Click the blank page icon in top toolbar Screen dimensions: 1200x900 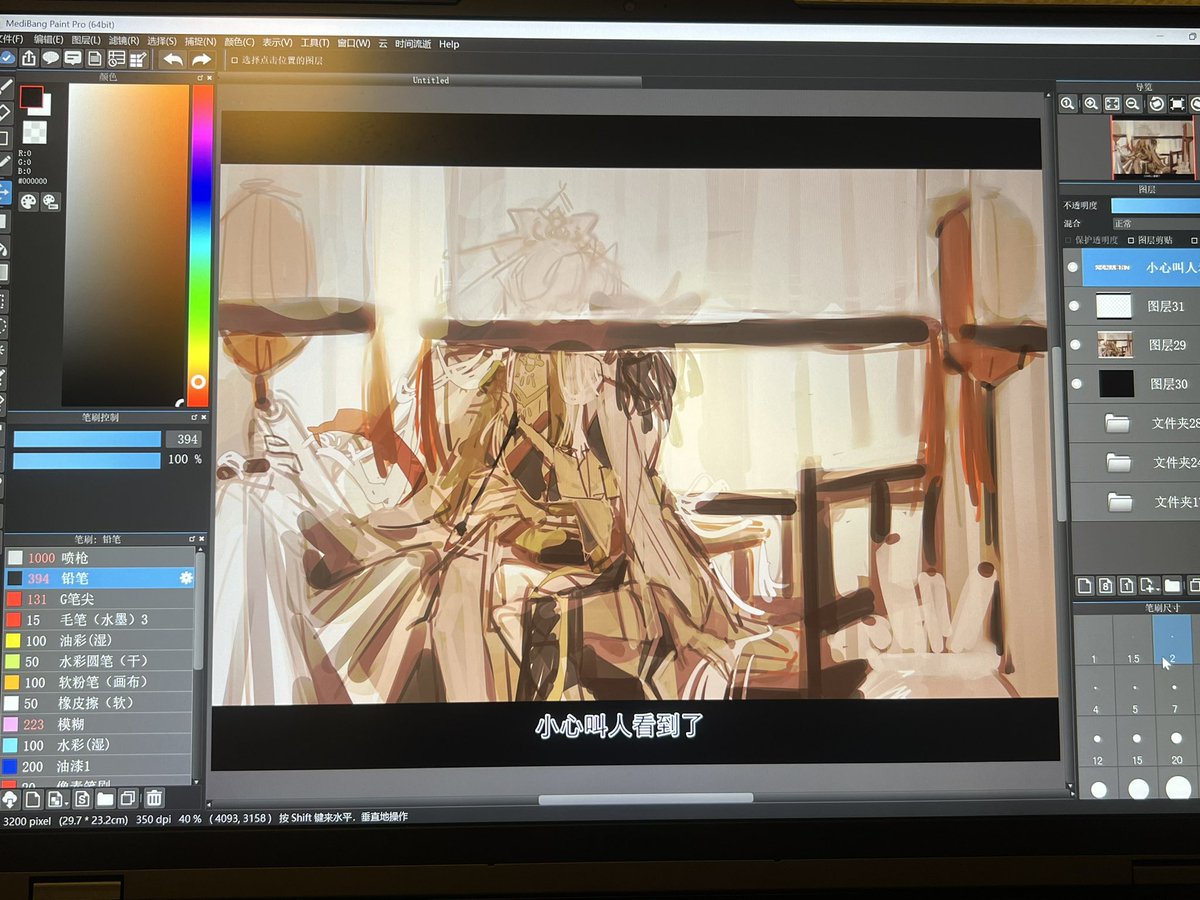(95, 59)
